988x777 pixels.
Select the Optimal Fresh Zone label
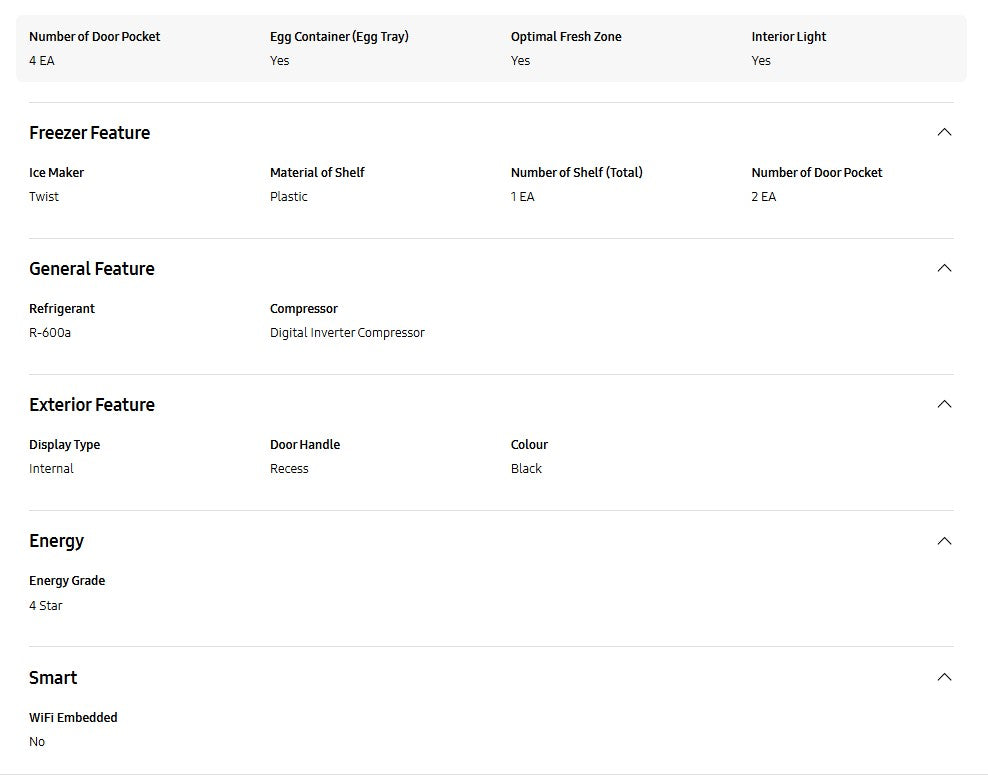point(566,37)
